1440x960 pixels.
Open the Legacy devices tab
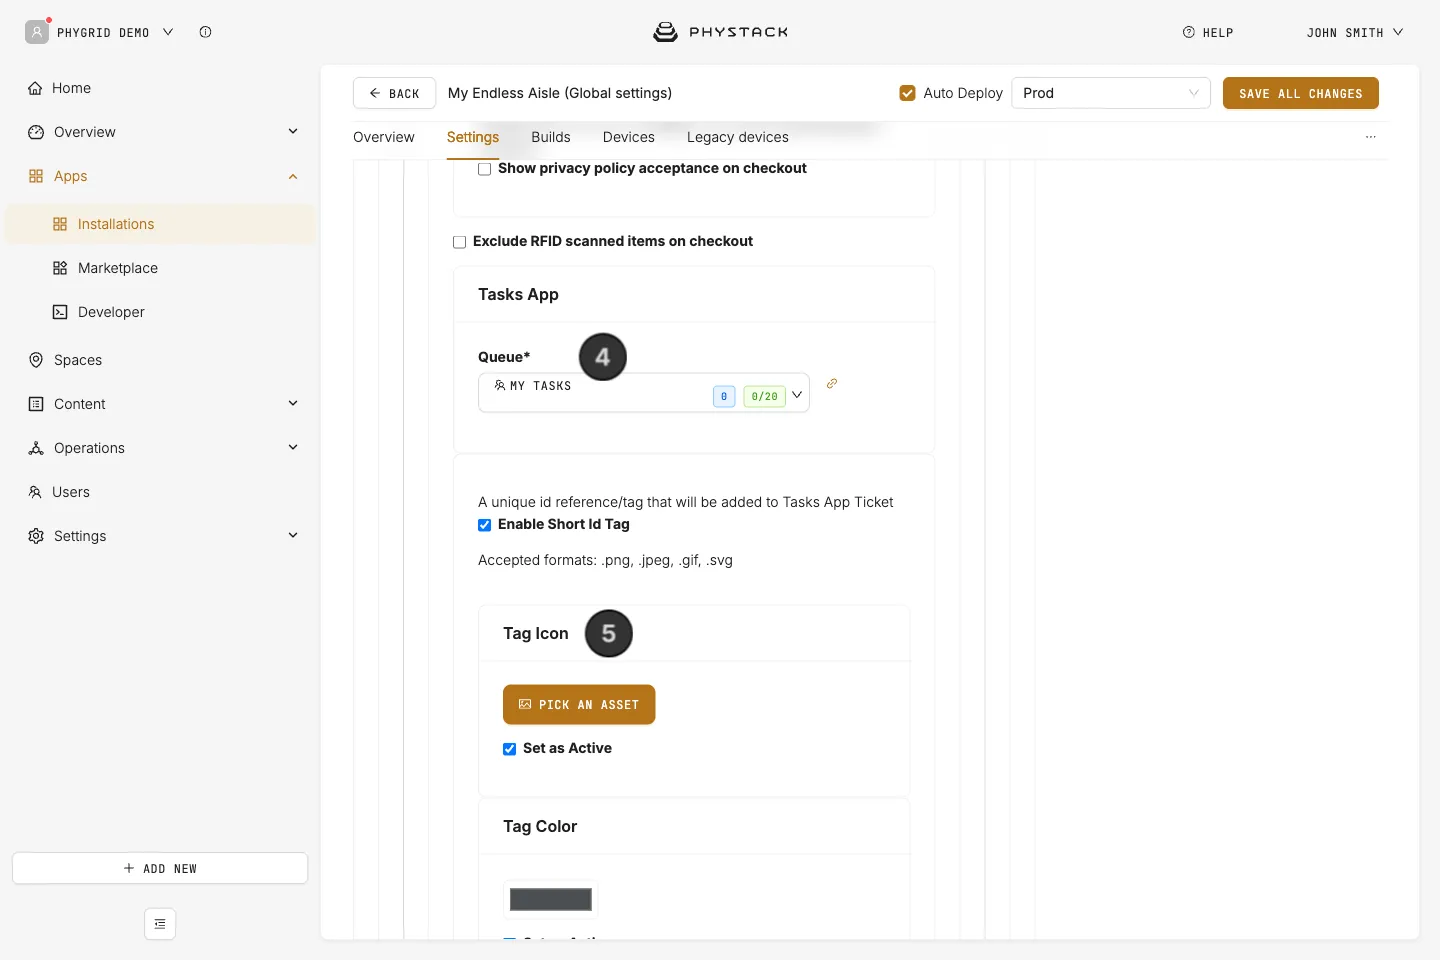[x=738, y=137]
